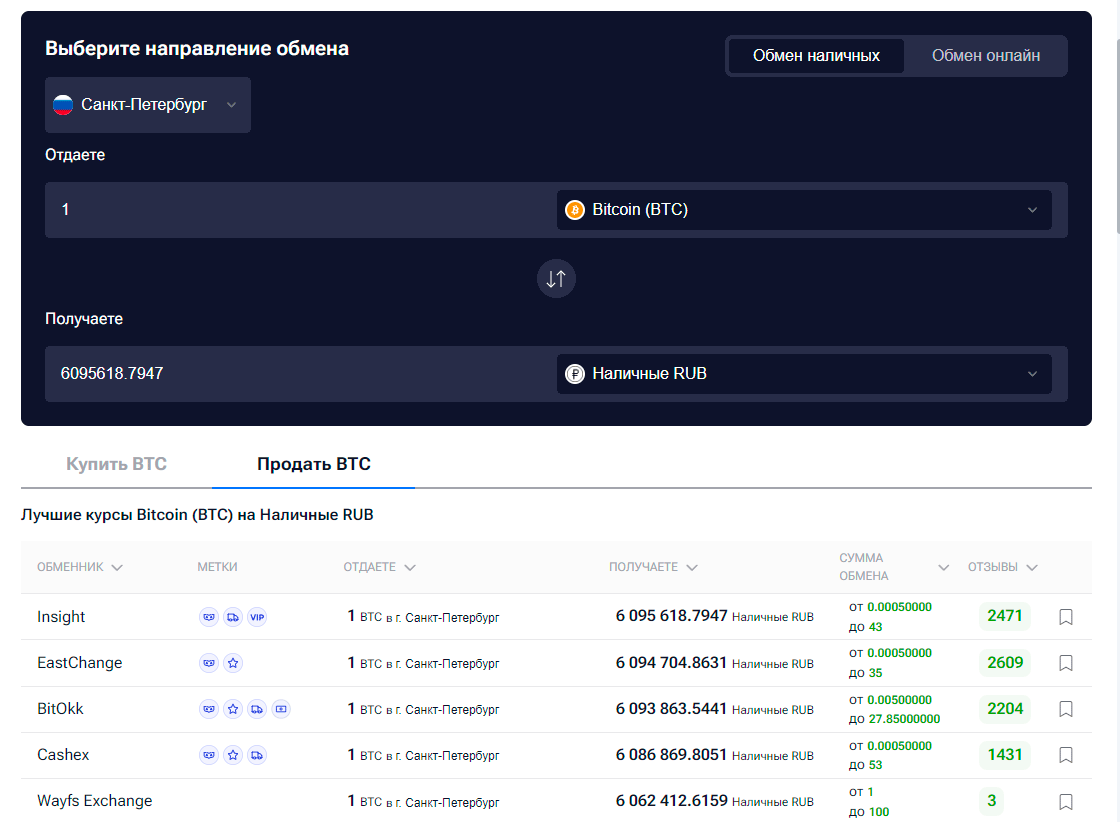
Task: Click the VIP badge in the Insight row
Action: tap(257, 617)
